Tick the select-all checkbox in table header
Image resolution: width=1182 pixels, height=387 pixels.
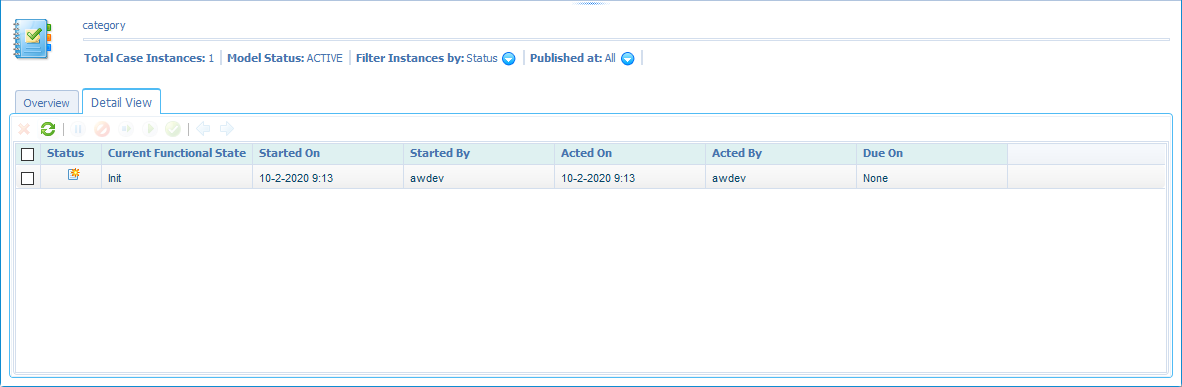coord(28,154)
